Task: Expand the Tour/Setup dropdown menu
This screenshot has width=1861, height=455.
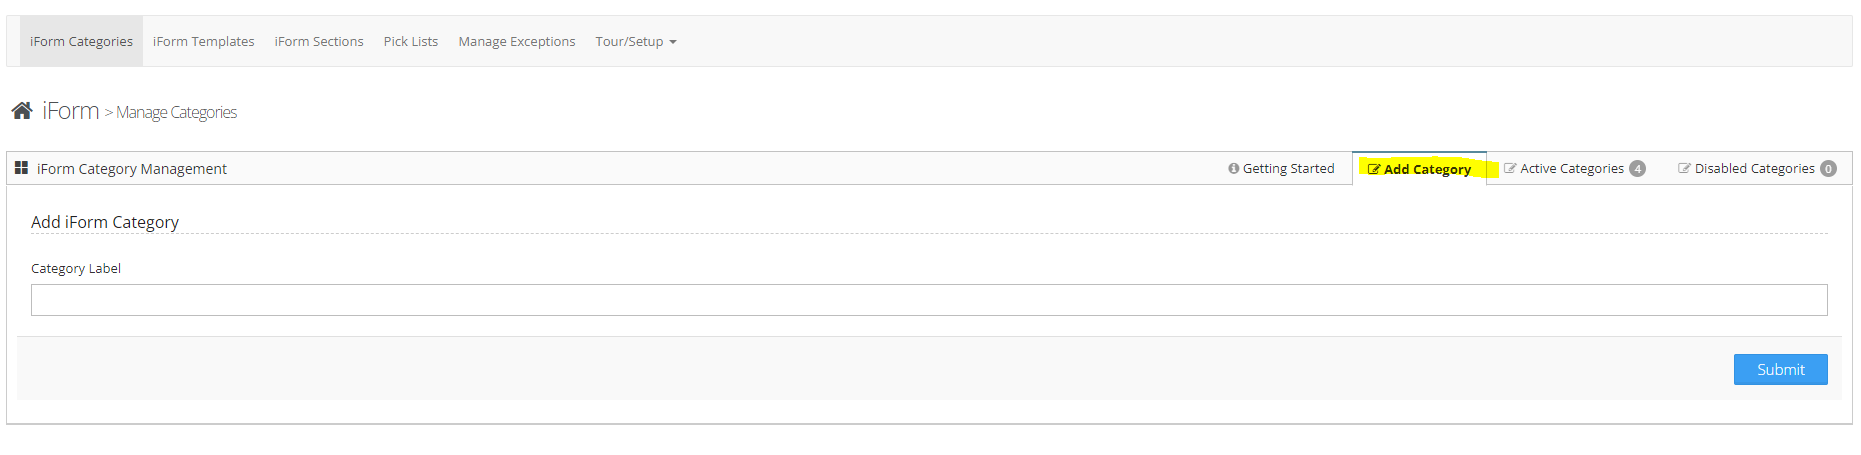Action: 636,42
